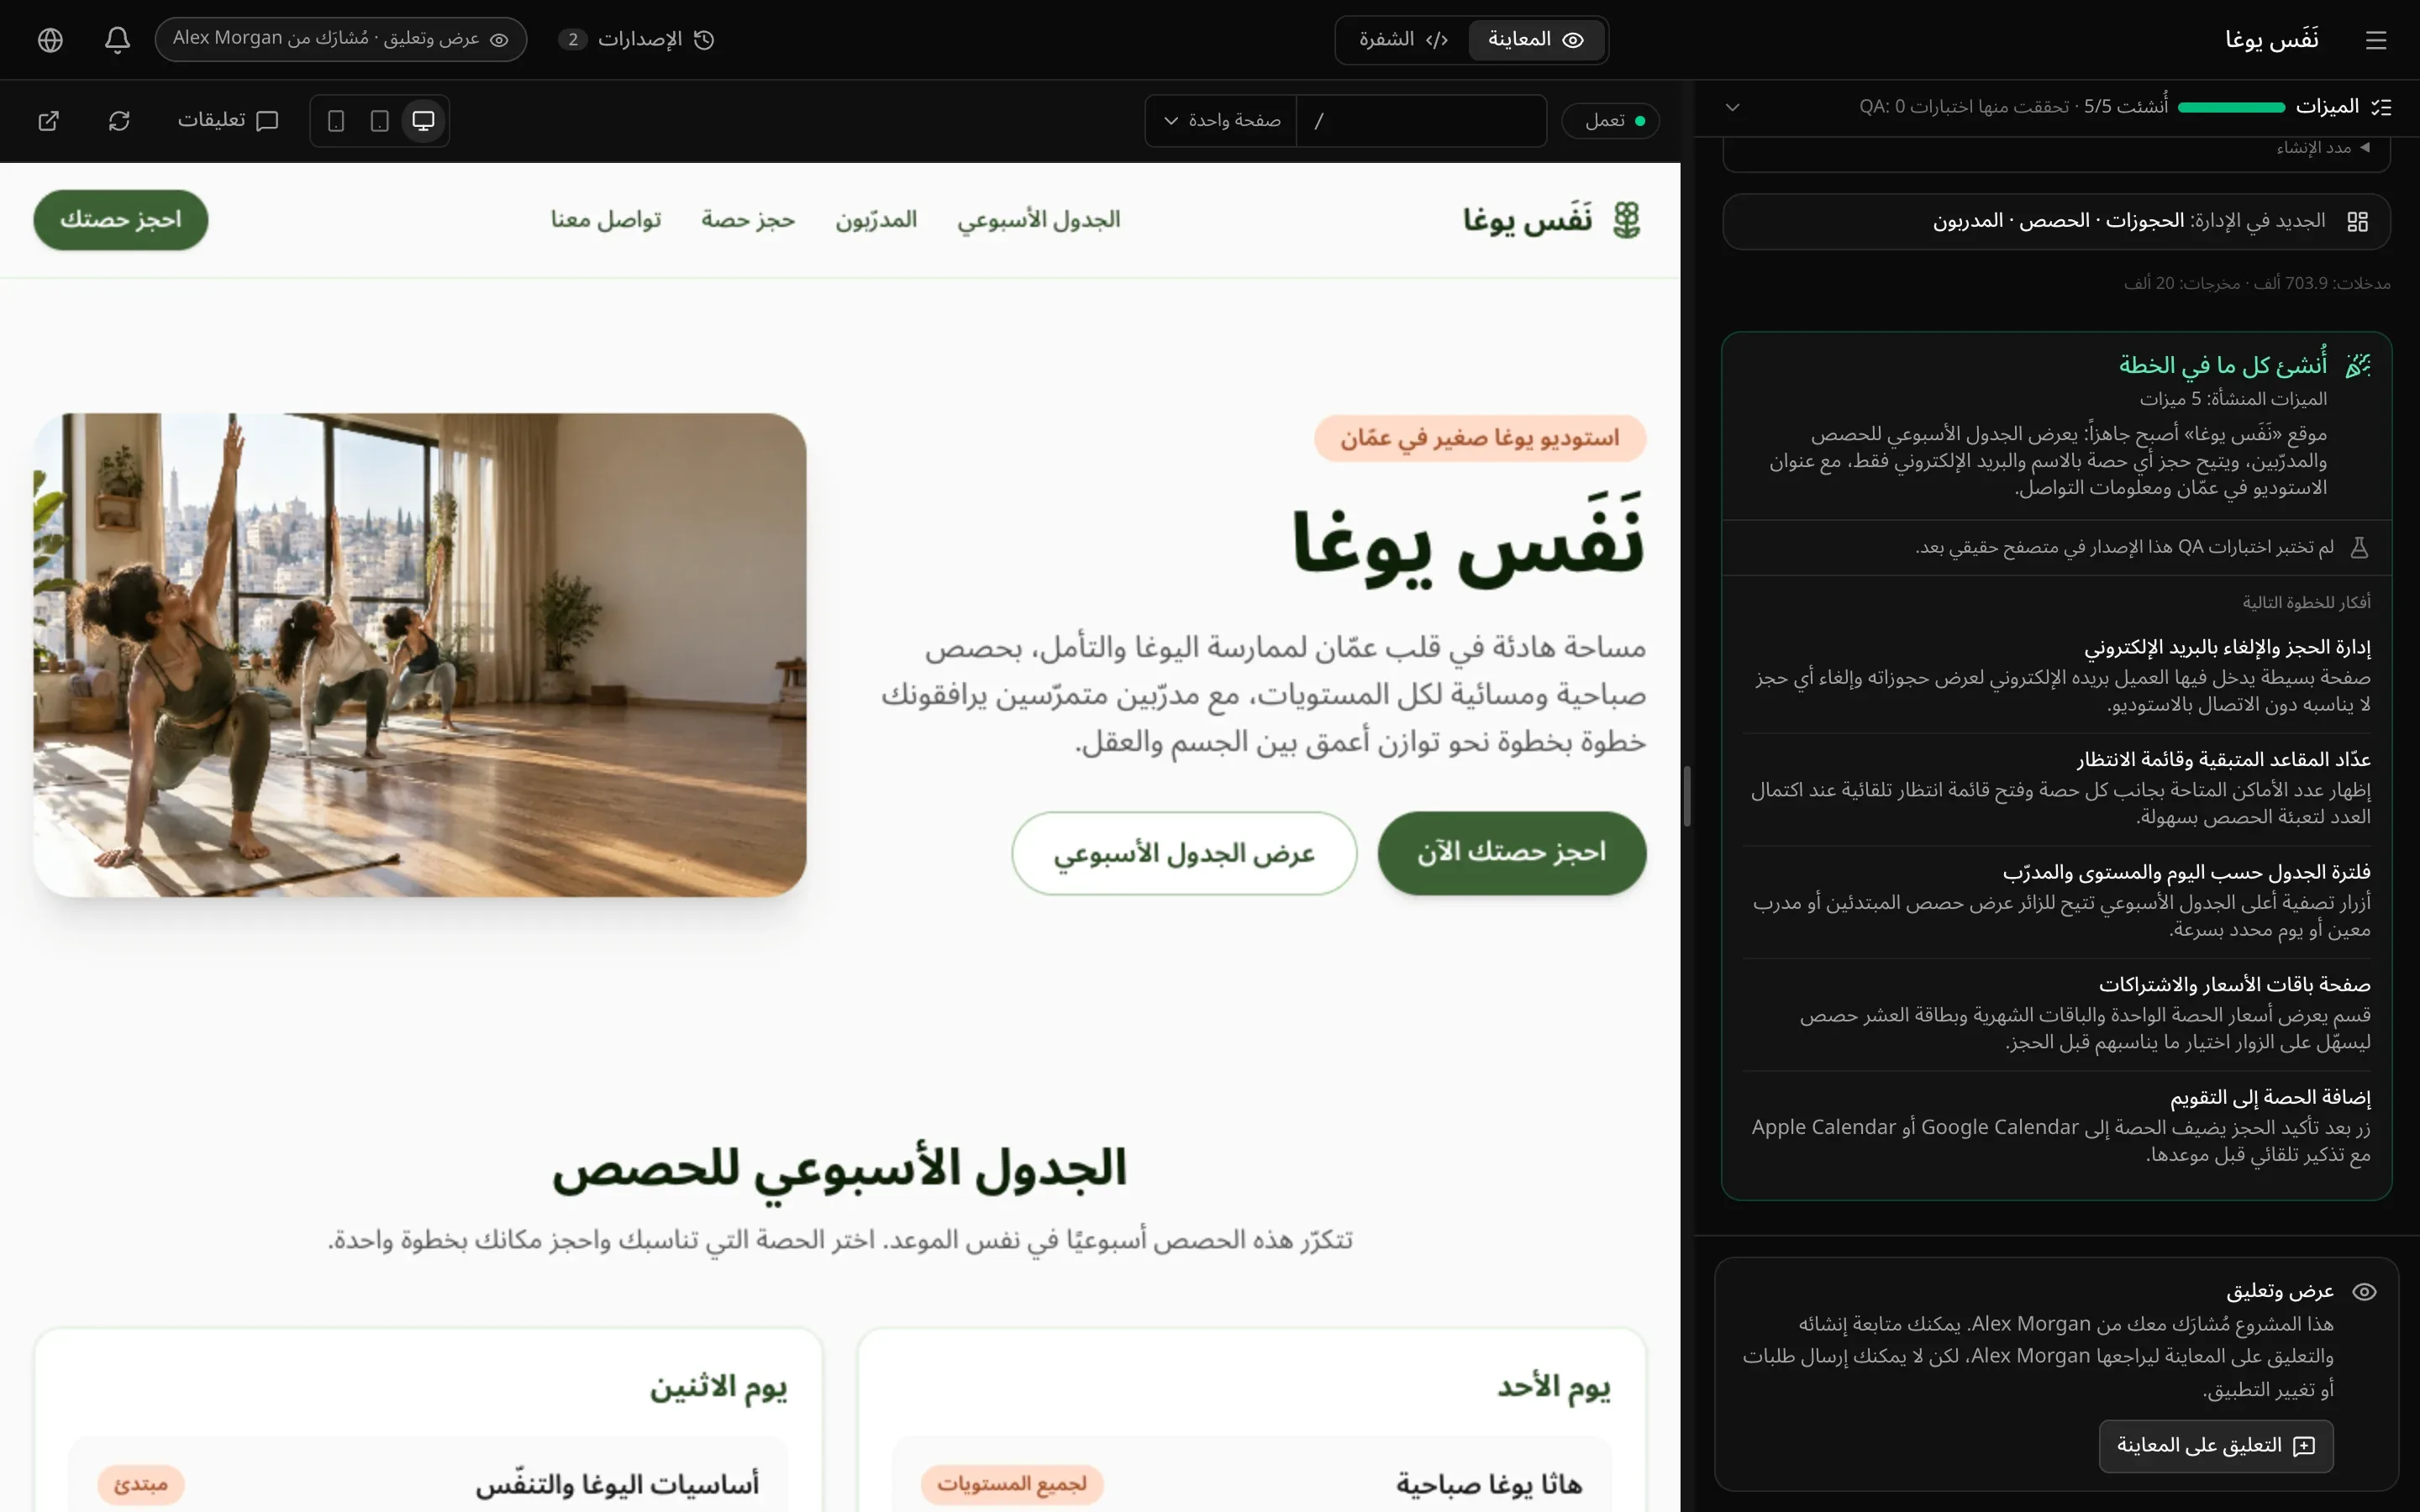Expand the الميزات features header chevron
Image resolution: width=2420 pixels, height=1512 pixels.
(x=1733, y=107)
